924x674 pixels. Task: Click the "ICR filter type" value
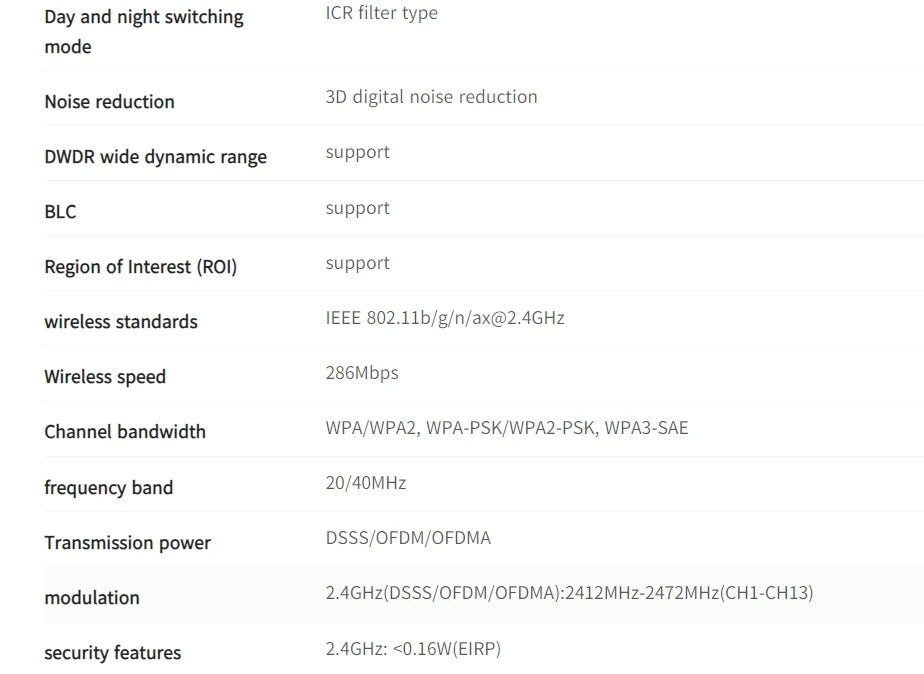381,13
